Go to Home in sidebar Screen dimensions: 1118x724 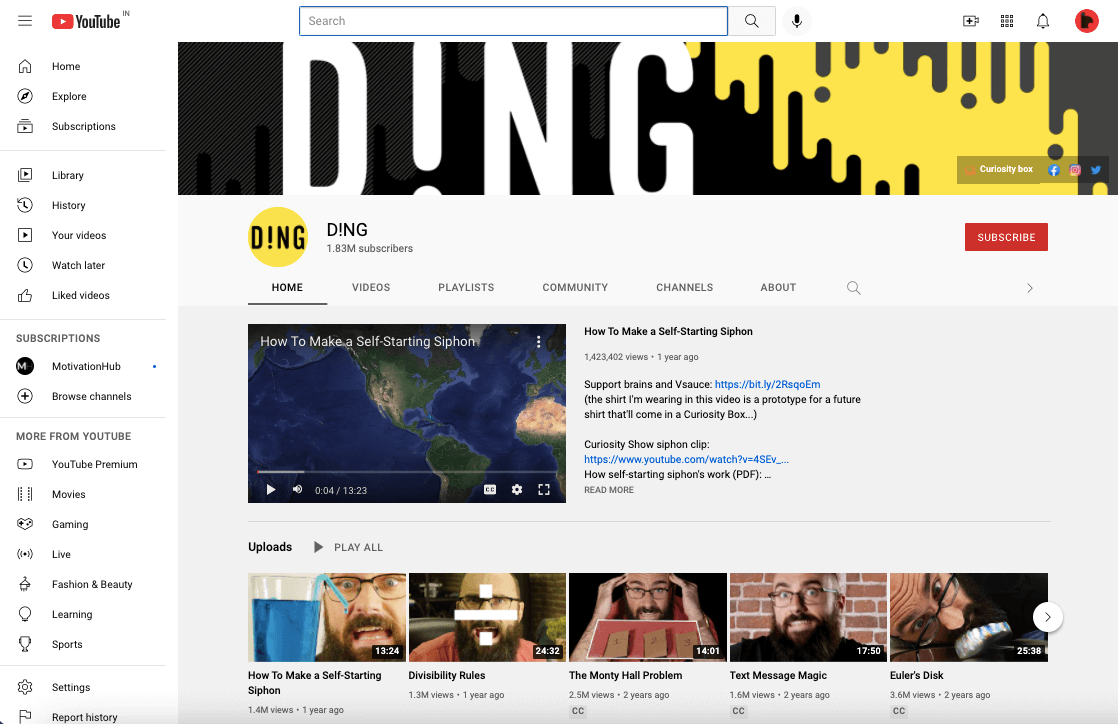(83, 66)
